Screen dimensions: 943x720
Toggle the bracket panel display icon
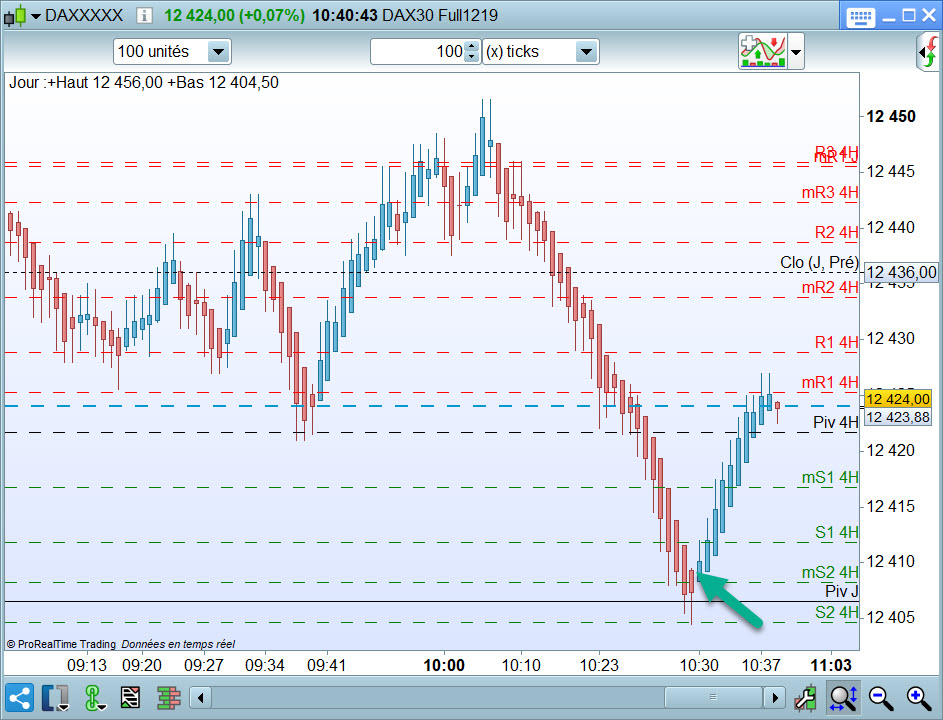(x=55, y=698)
